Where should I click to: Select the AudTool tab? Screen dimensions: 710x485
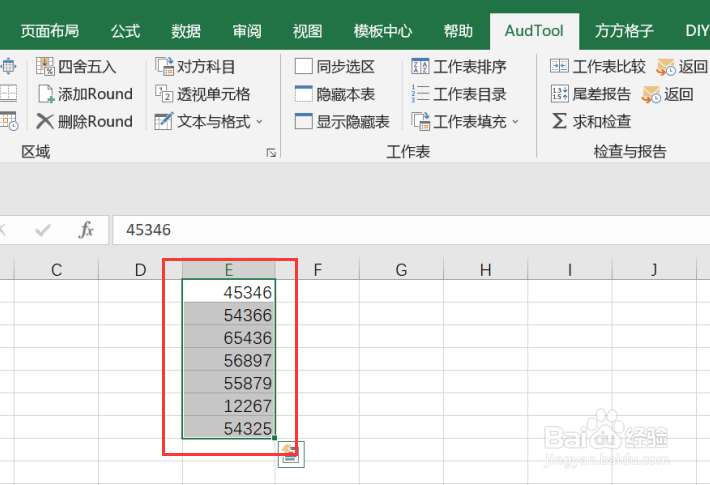(x=534, y=31)
